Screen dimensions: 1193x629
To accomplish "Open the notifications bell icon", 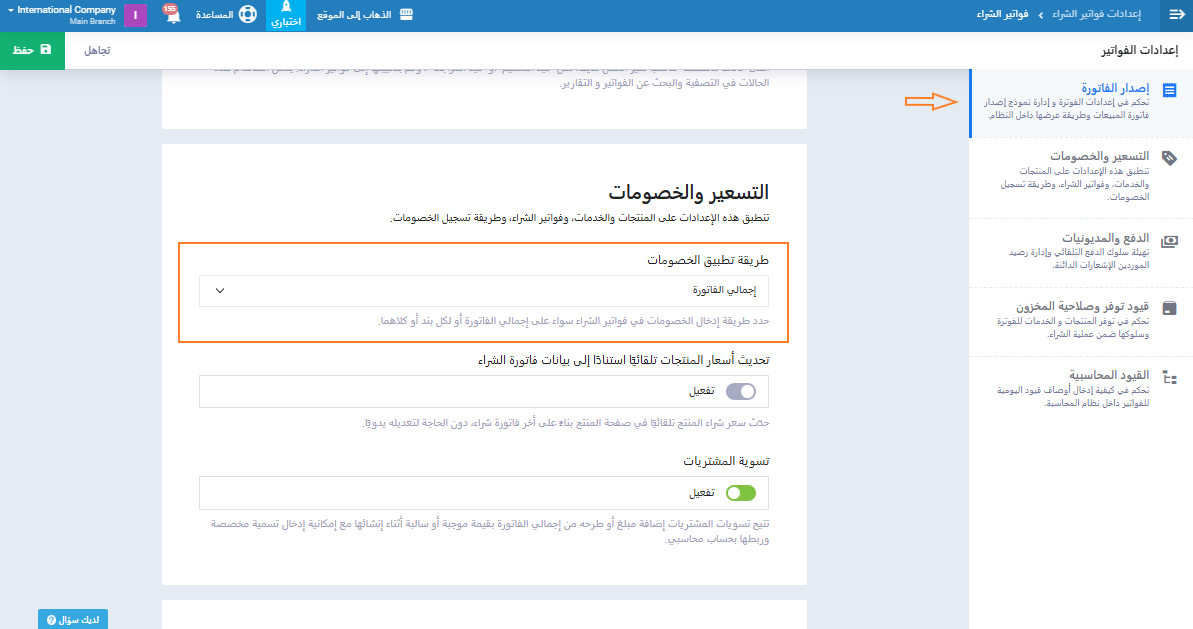I will (x=170, y=17).
